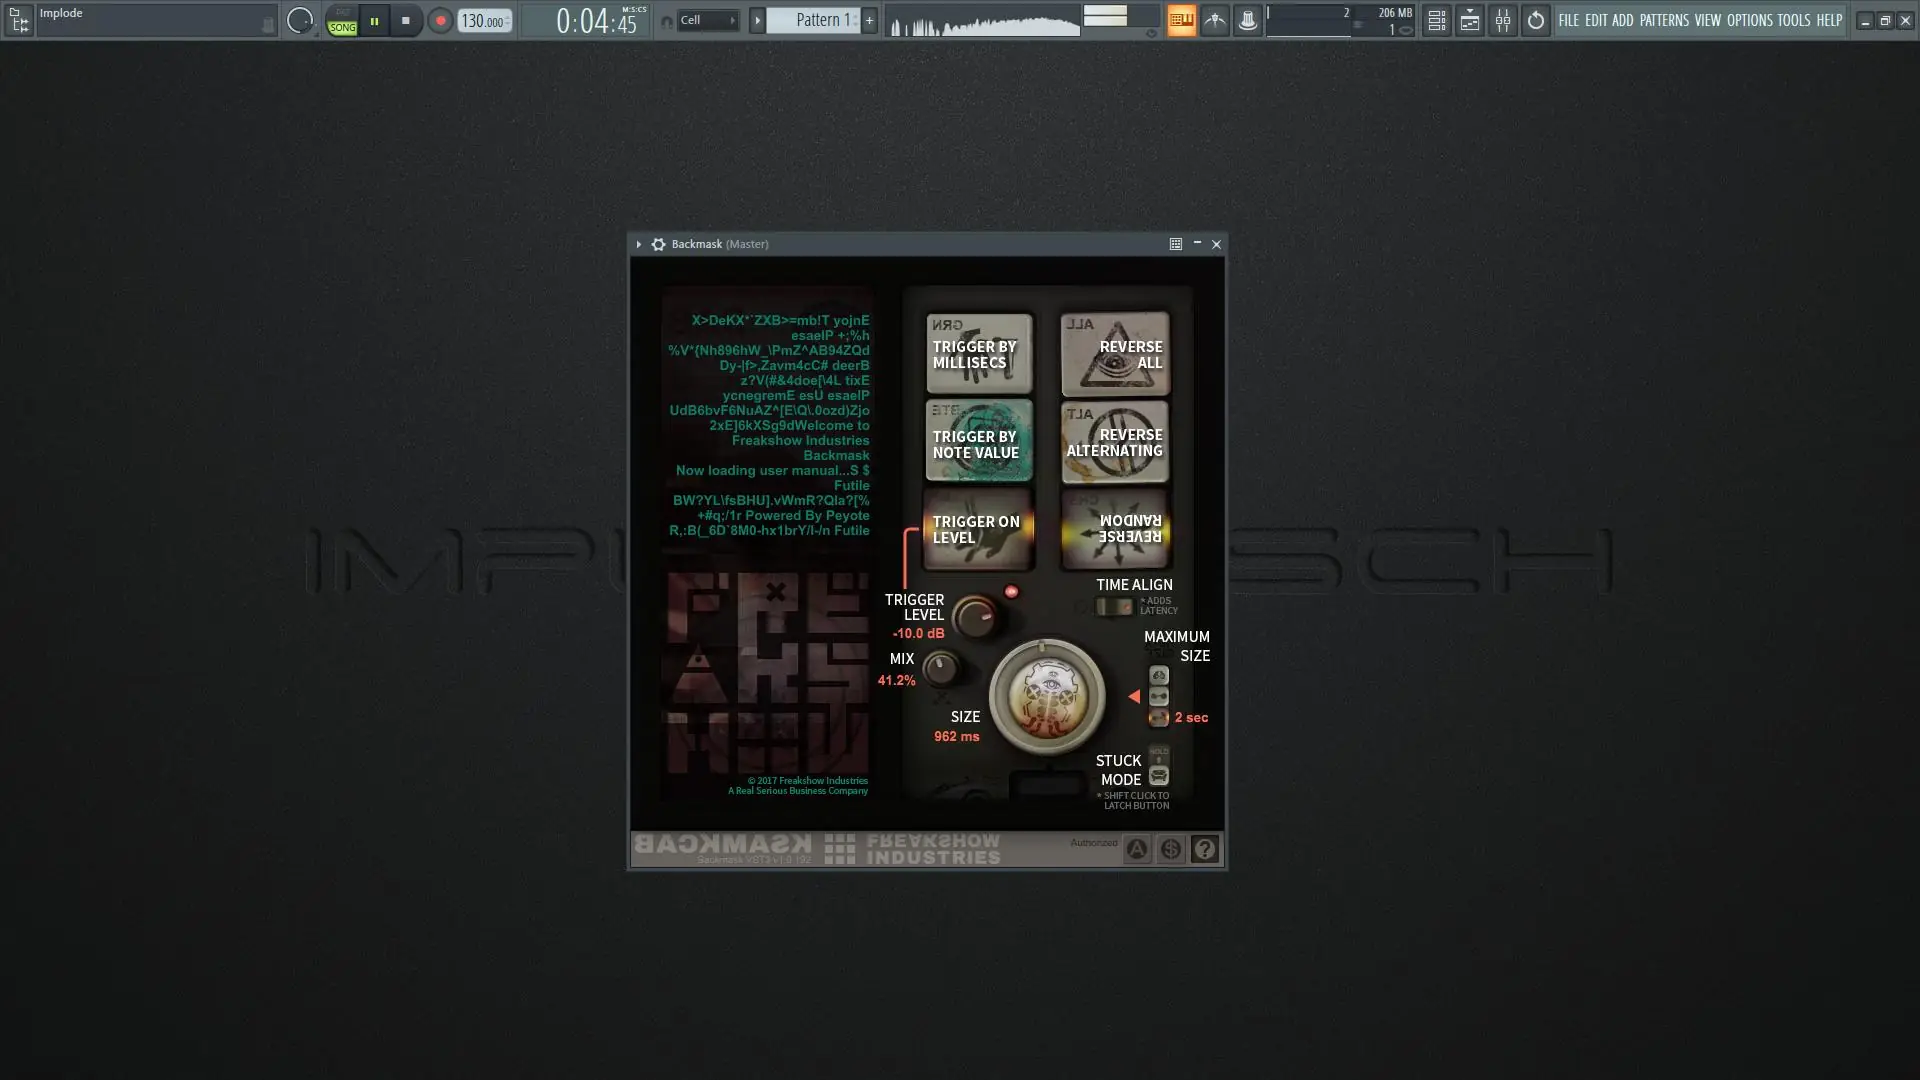Click the Stuck Mode lower latch button

pyautogui.click(x=1158, y=776)
